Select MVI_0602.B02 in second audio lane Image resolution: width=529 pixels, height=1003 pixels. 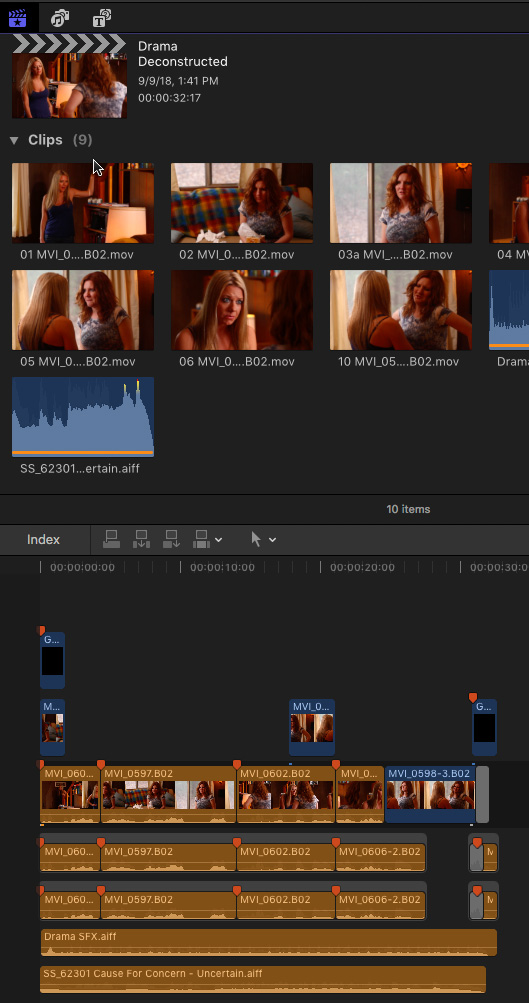pyautogui.click(x=286, y=905)
